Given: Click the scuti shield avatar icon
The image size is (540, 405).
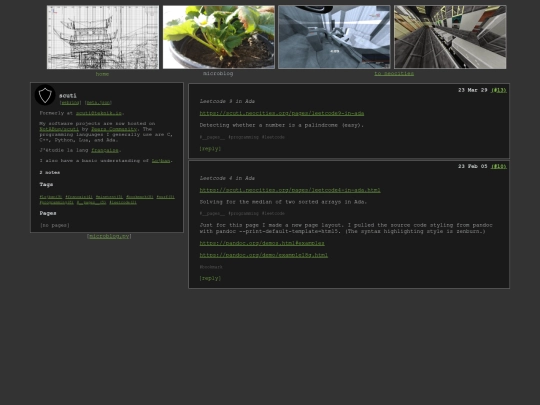Looking at the screenshot, I should click(x=45, y=95).
